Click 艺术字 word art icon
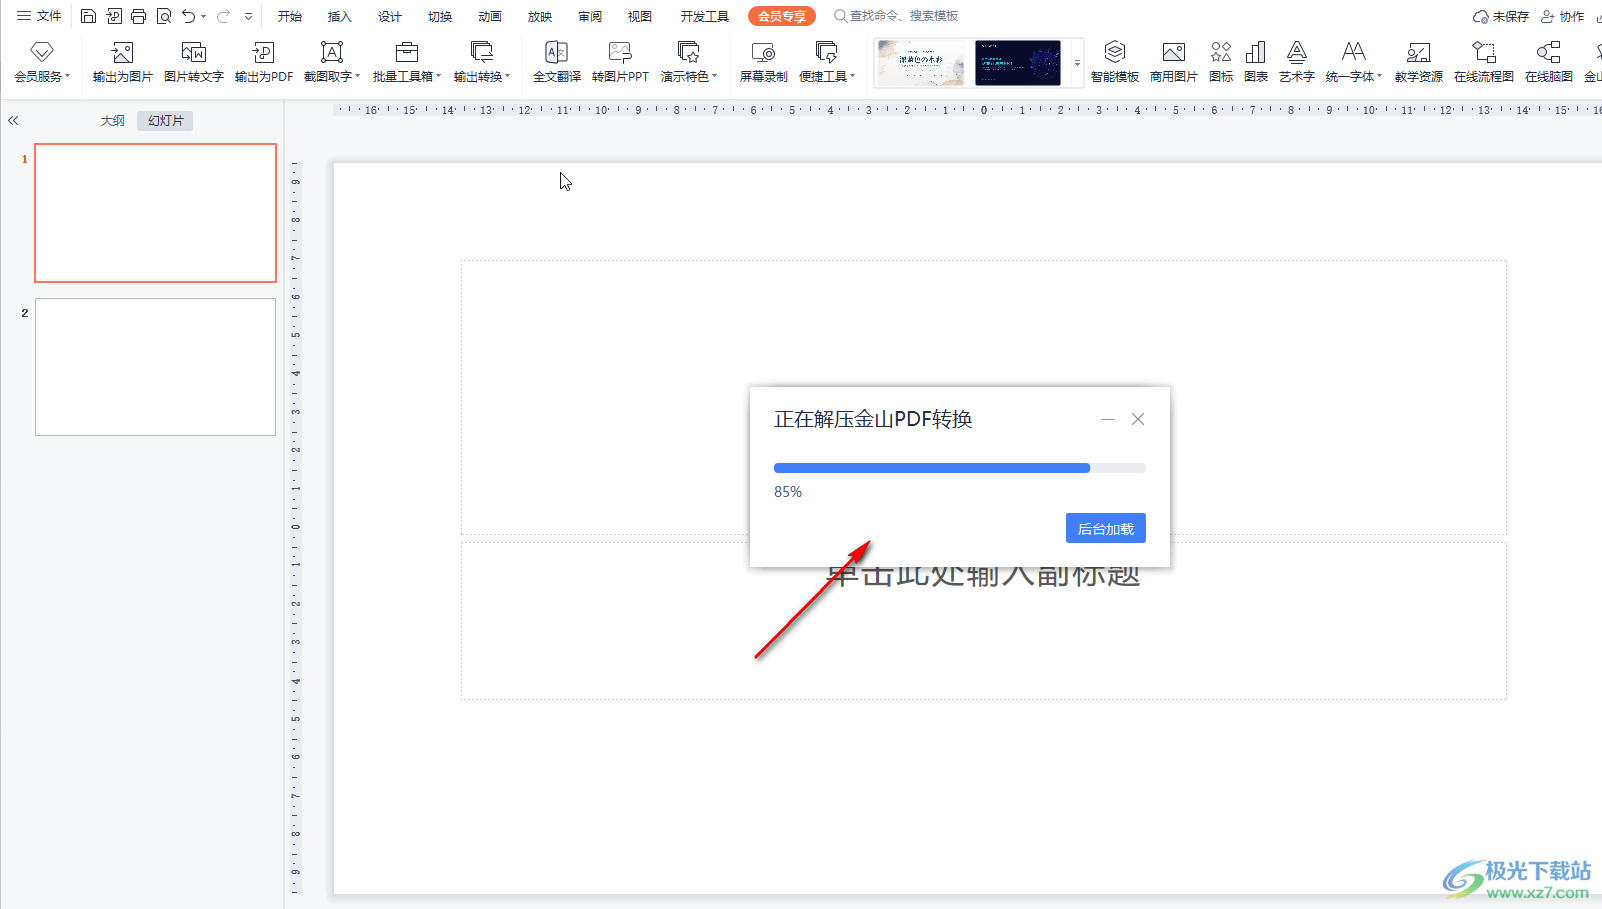 pyautogui.click(x=1297, y=62)
